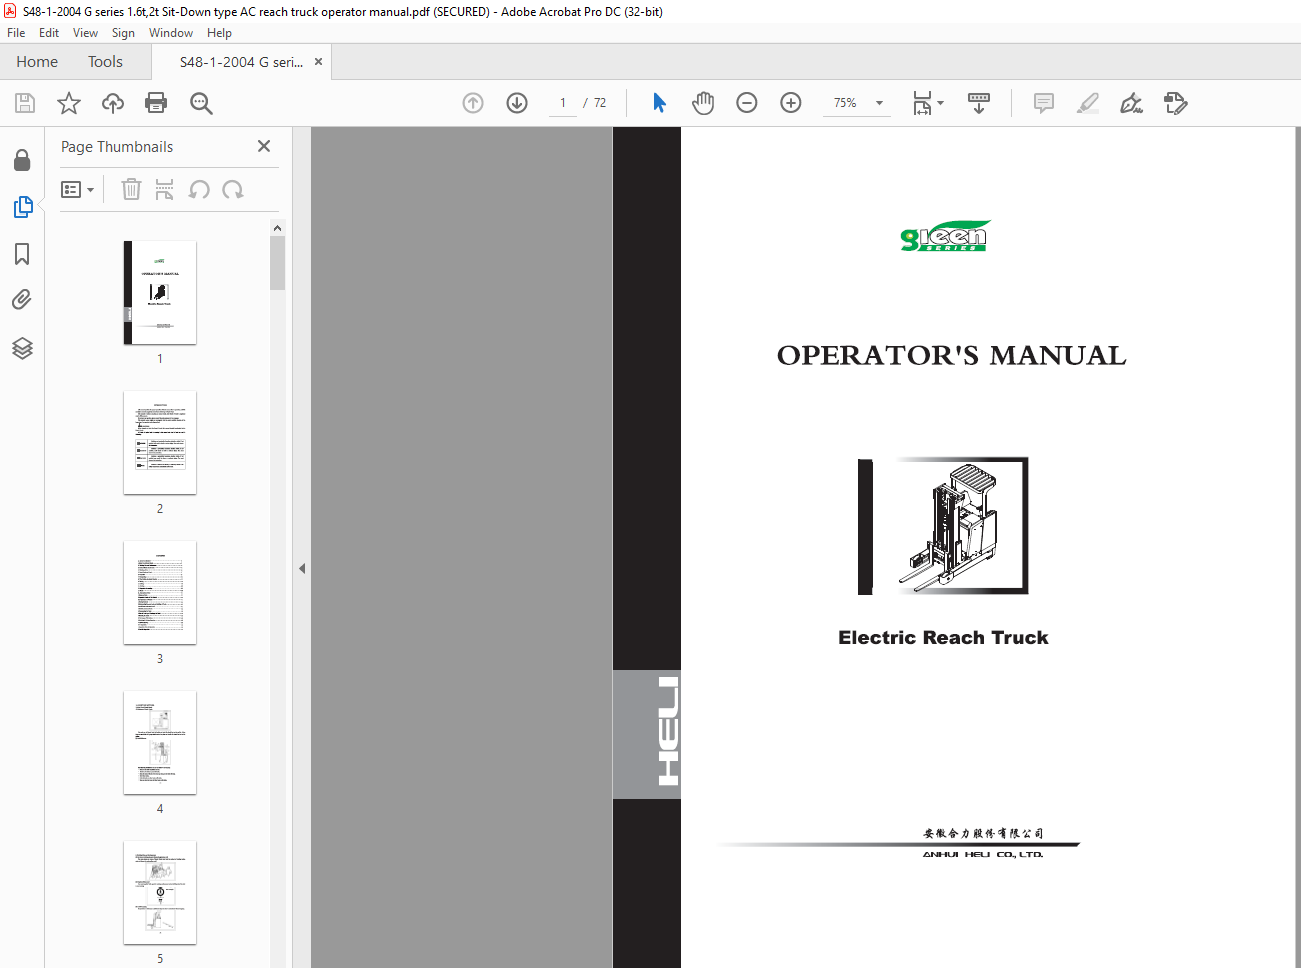Select page 5 thumbnail
Viewport: 1301px width, 968px height.
pos(160,892)
